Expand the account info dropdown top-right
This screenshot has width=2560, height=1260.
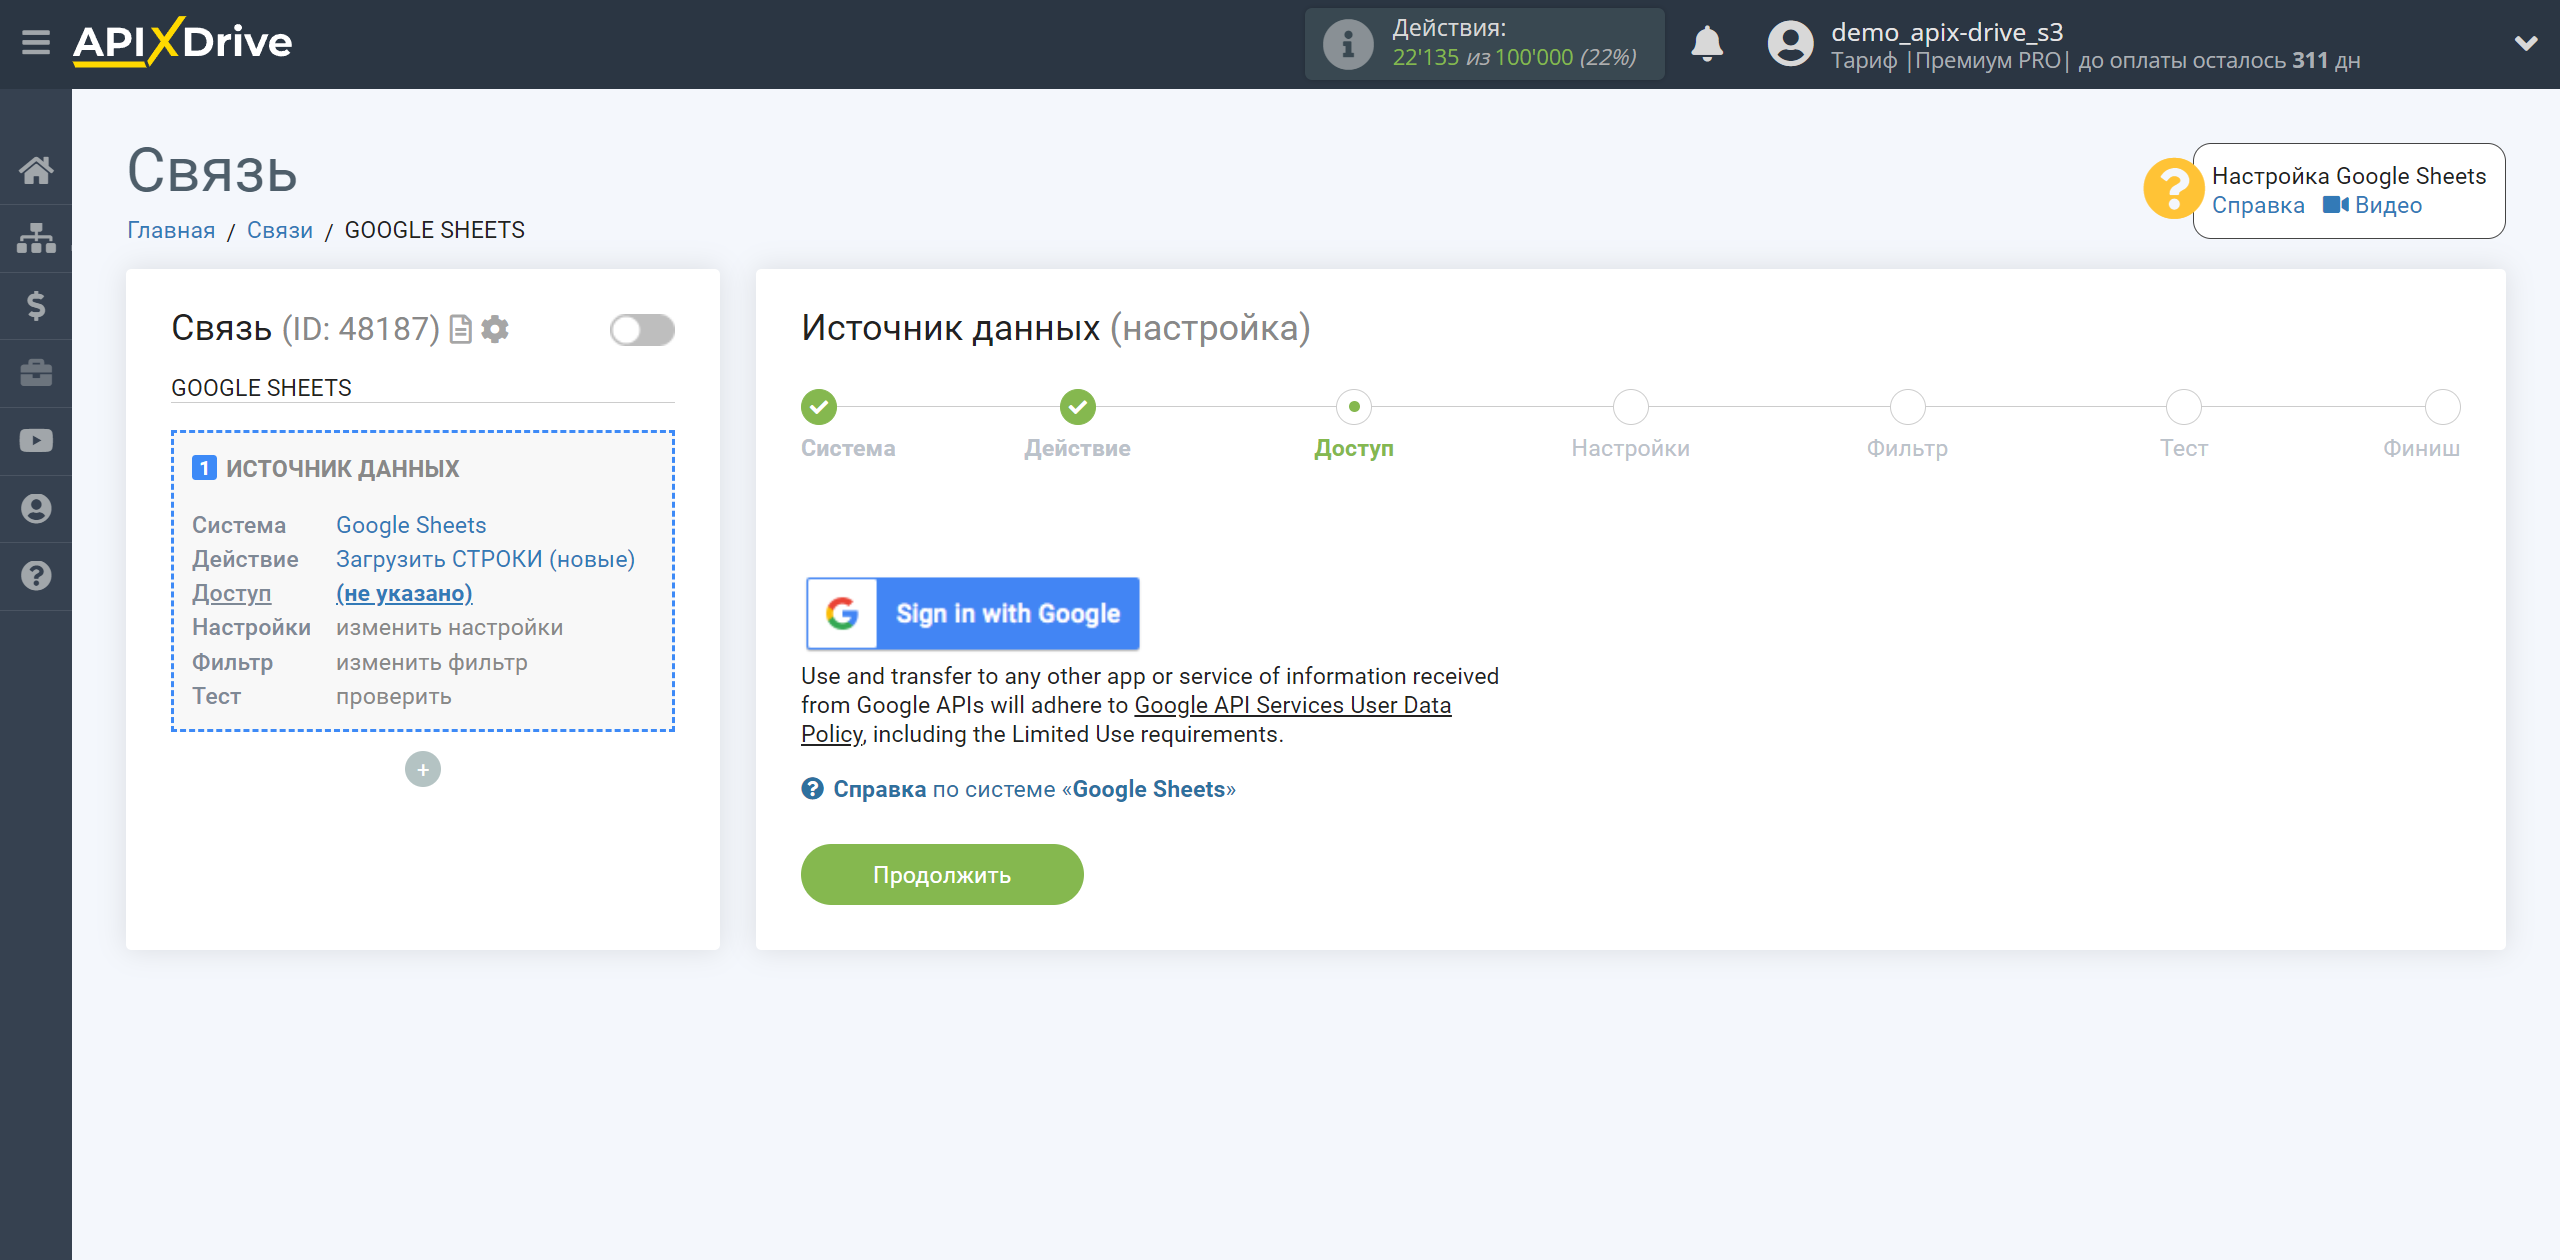(2519, 44)
